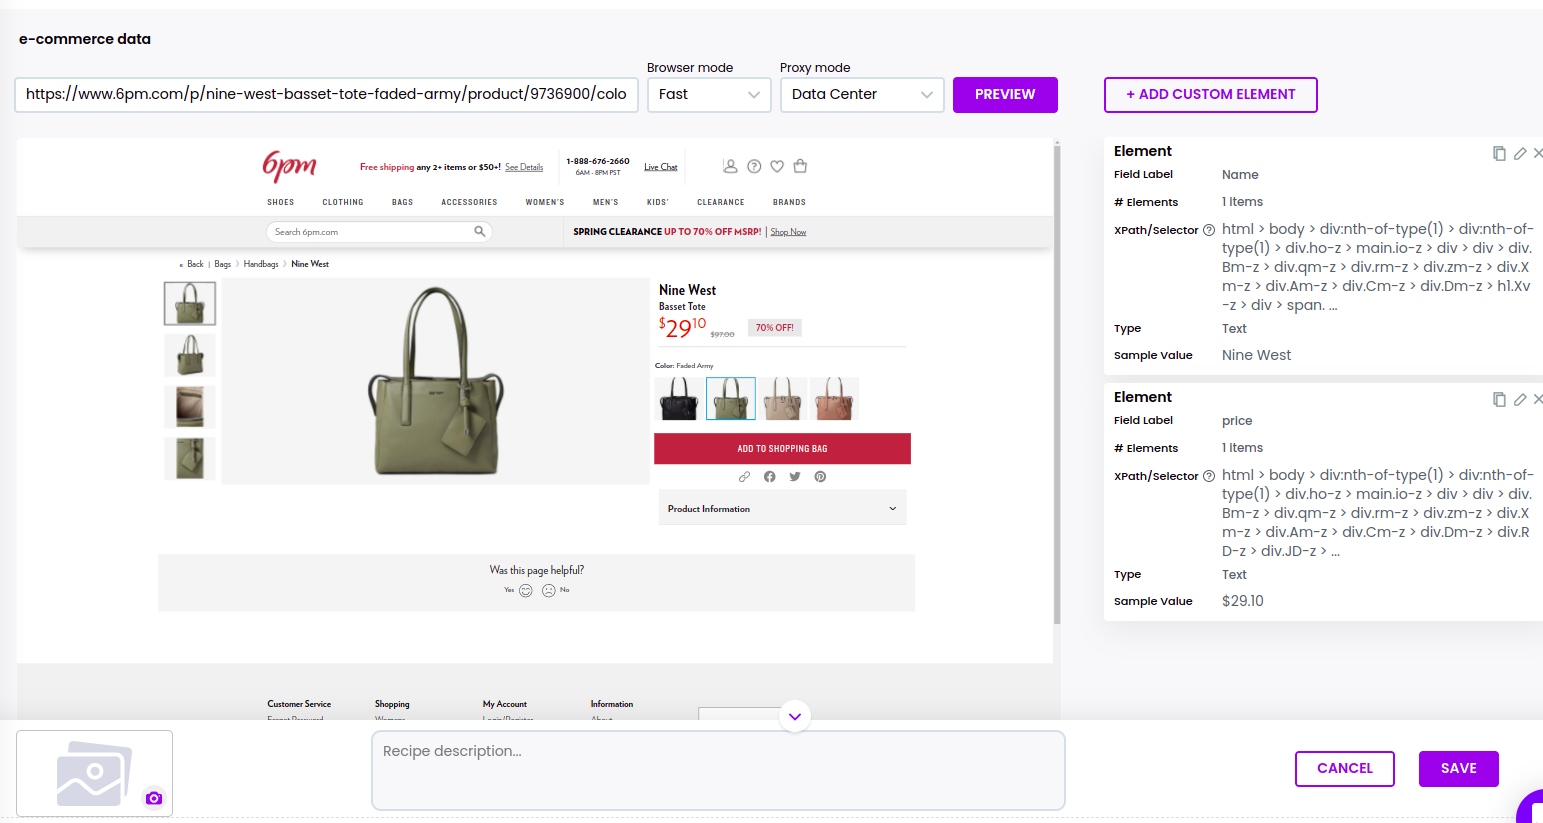Select the black color swatch for the tote
This screenshot has height=823, width=1543.
click(678, 397)
